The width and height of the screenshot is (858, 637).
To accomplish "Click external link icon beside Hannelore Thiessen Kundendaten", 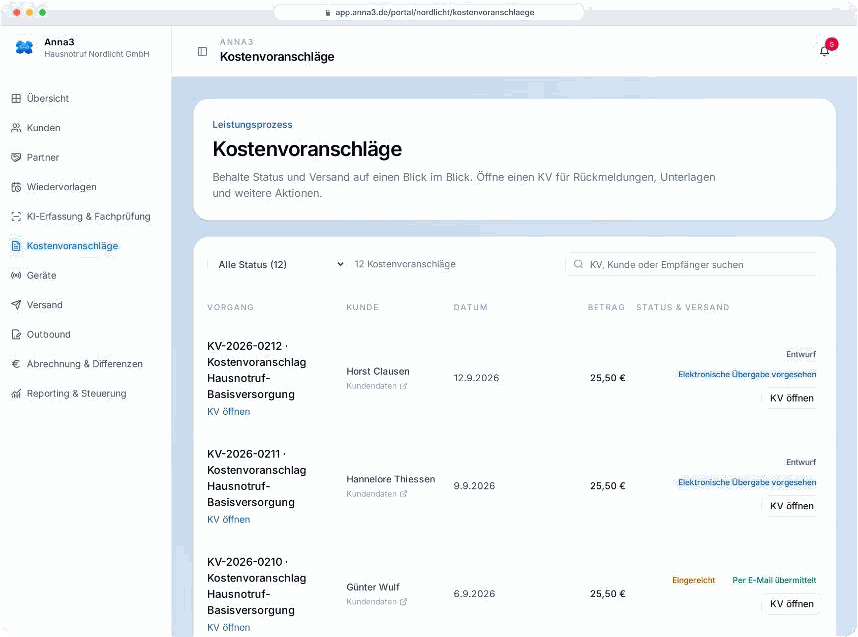I will click(403, 494).
